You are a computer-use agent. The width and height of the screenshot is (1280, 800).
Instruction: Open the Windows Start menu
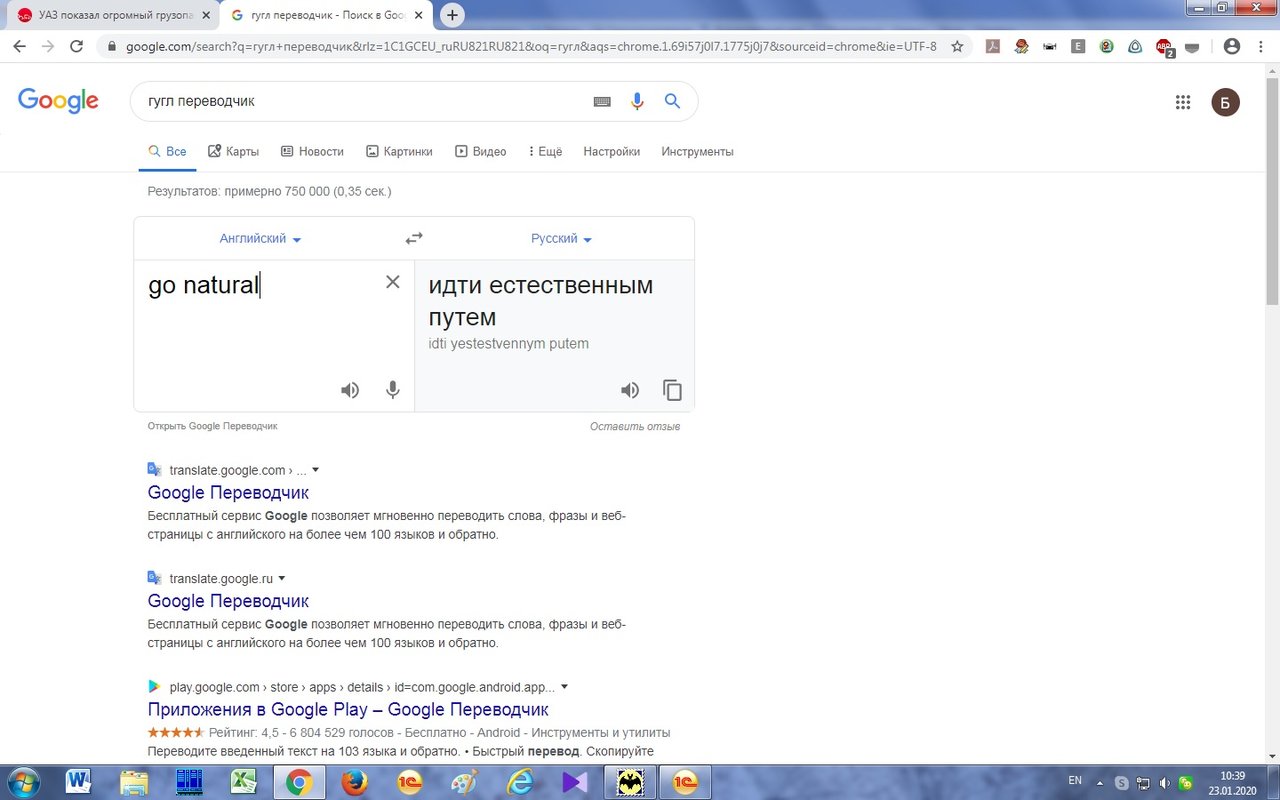coord(22,783)
